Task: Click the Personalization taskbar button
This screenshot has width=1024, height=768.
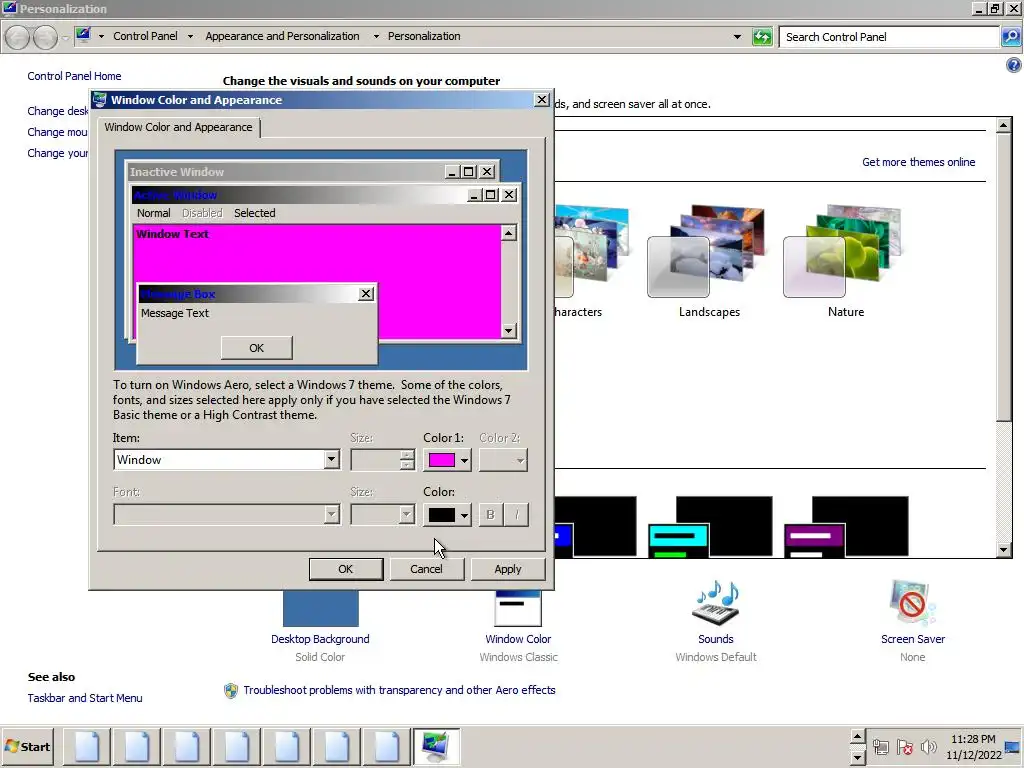Action: point(436,746)
